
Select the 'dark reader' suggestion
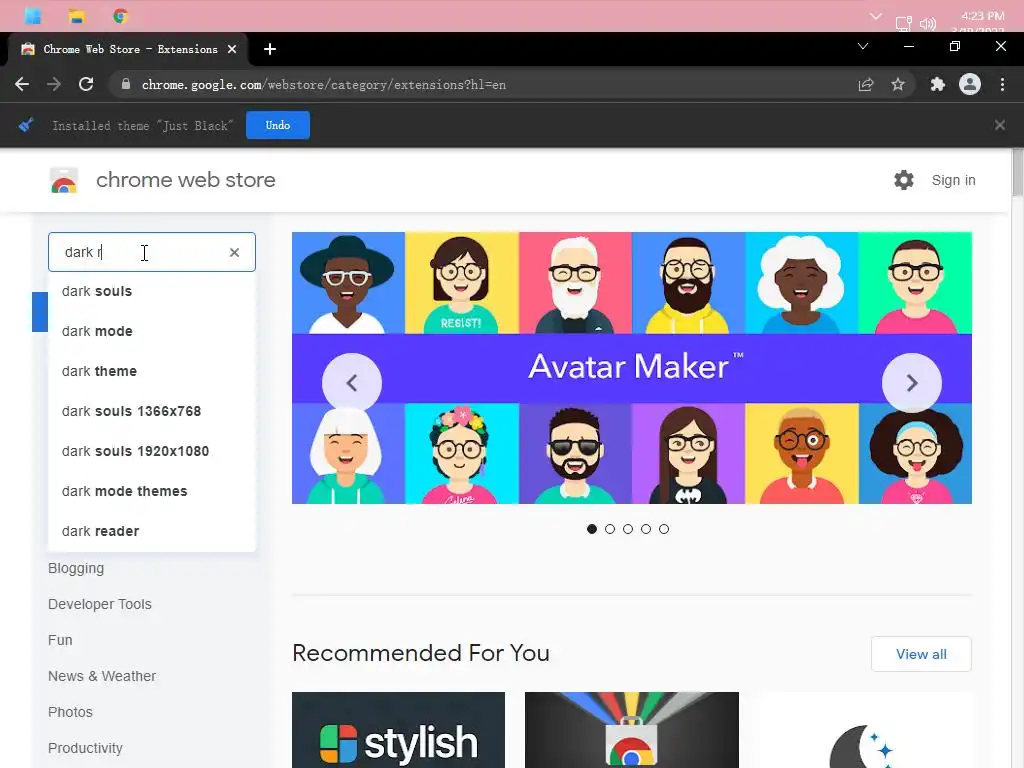pos(152,531)
